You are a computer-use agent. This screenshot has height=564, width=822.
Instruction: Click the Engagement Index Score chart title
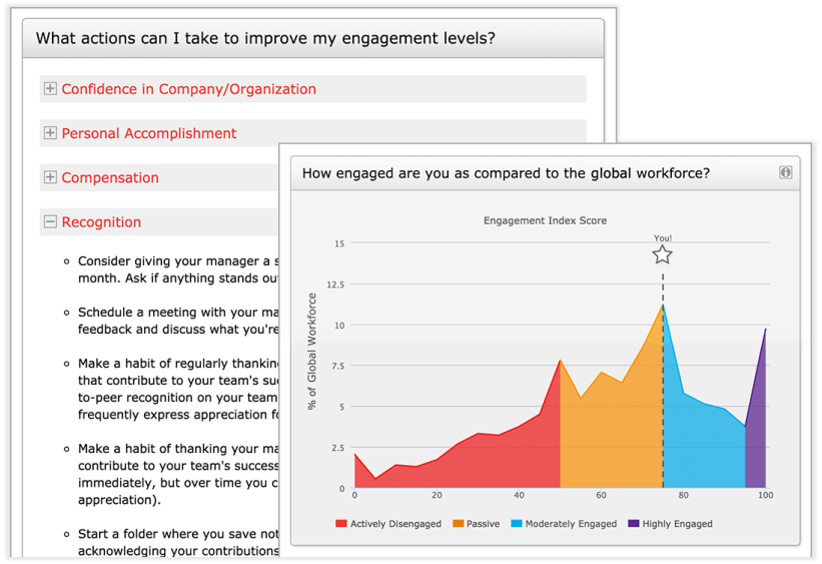(x=545, y=220)
